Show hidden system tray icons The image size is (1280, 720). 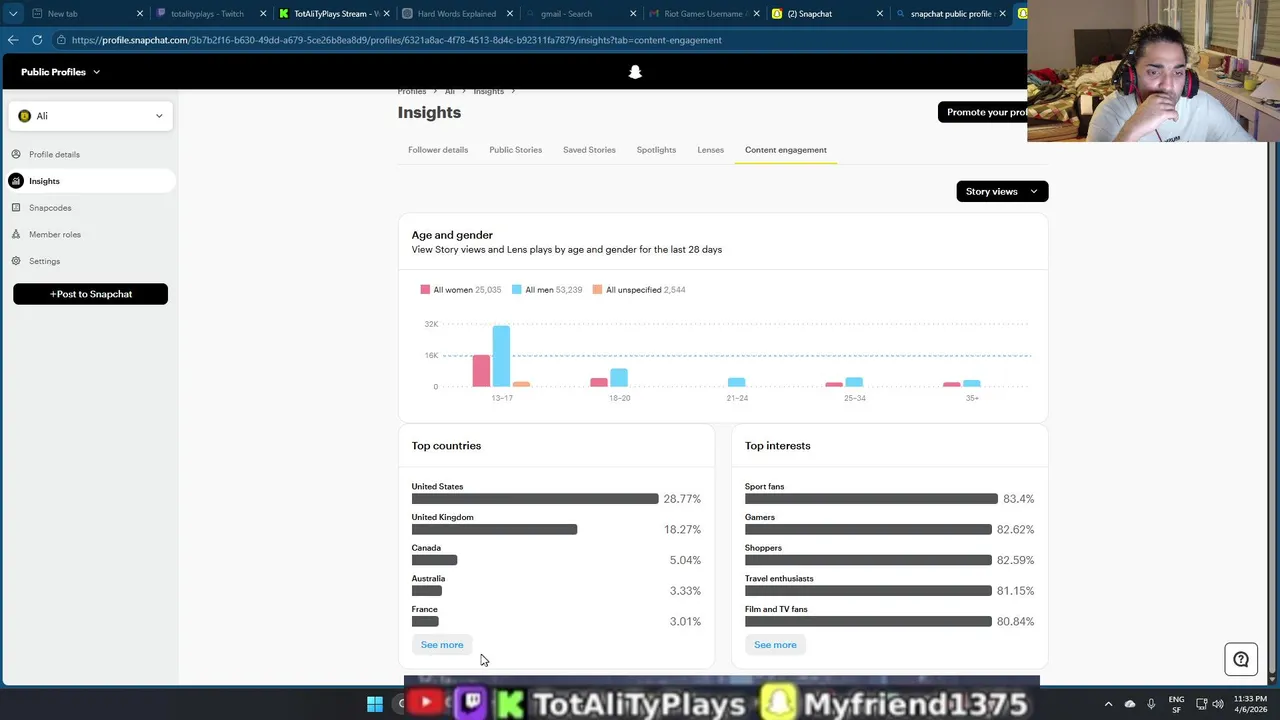coord(1108,704)
